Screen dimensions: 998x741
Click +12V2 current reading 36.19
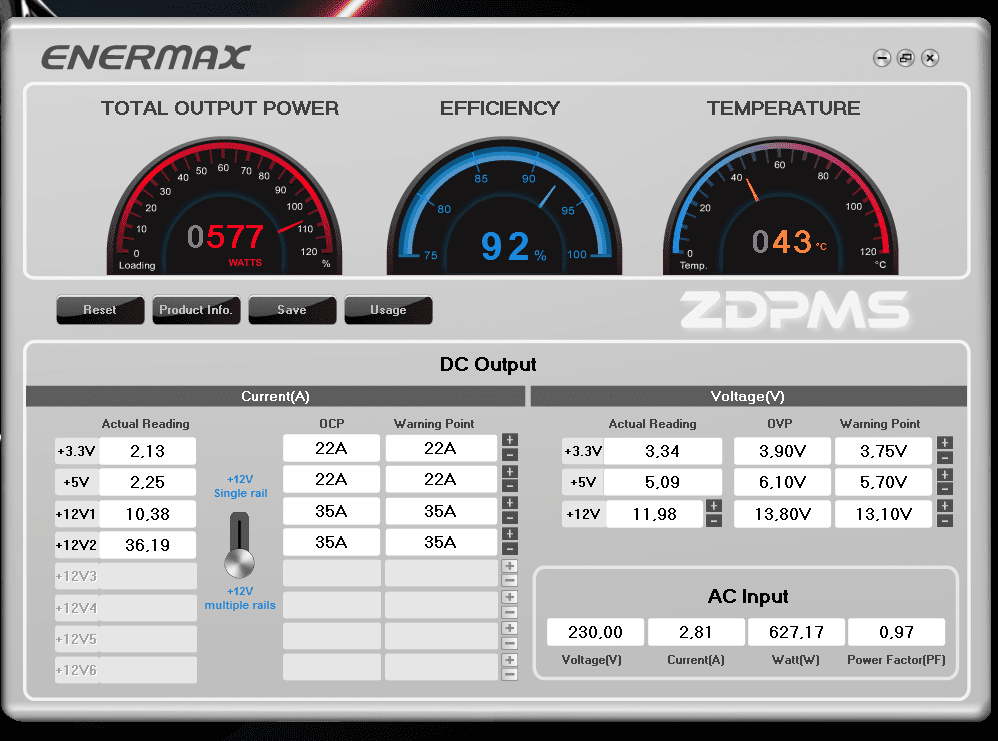[x=148, y=545]
